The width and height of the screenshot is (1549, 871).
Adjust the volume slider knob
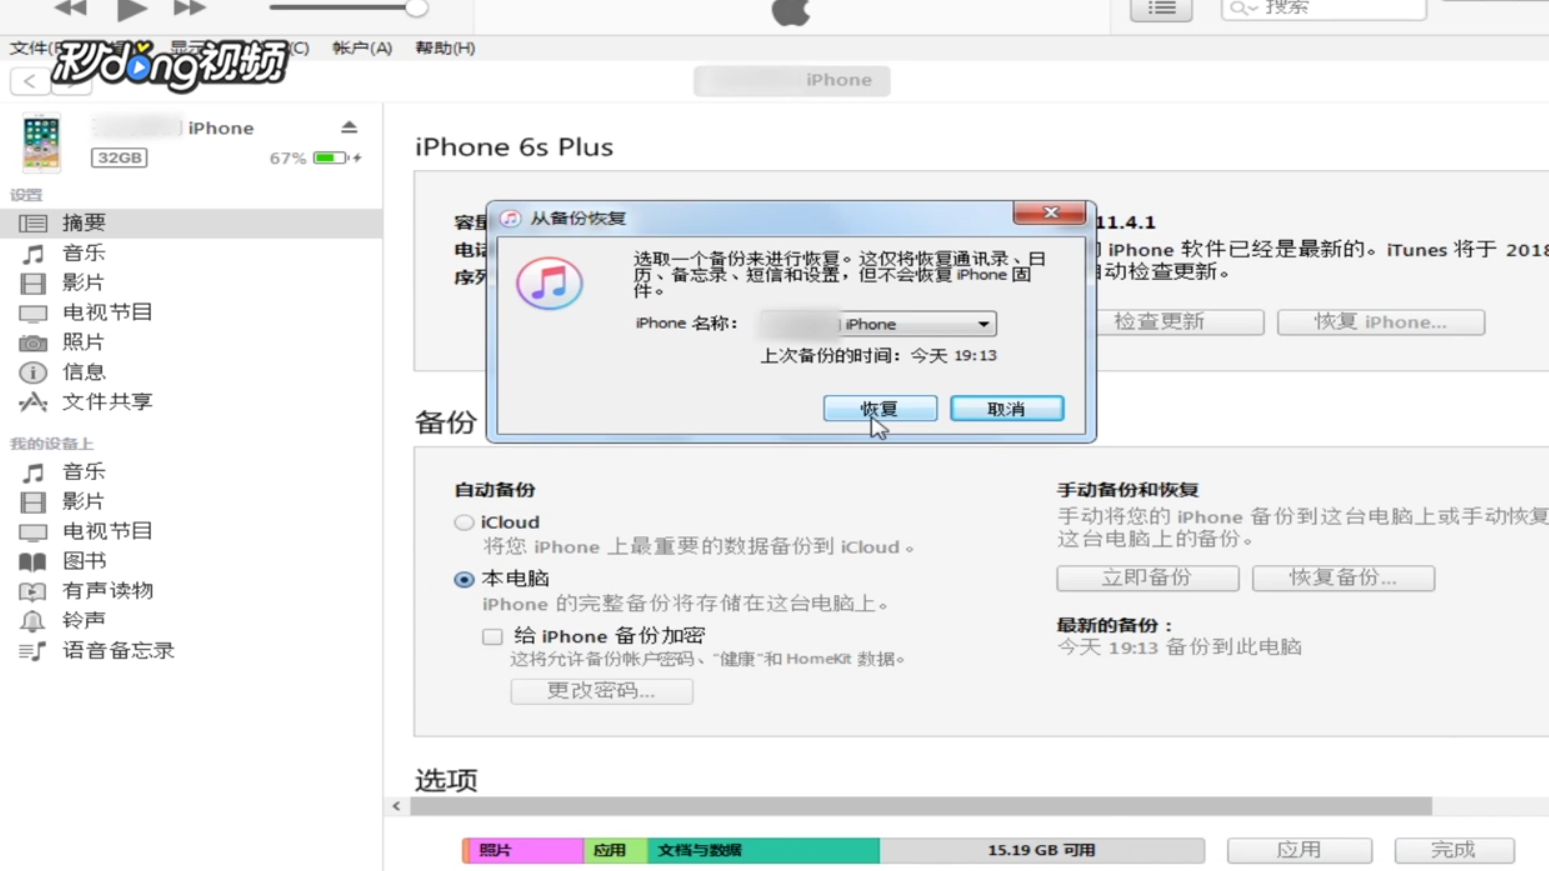click(x=416, y=8)
